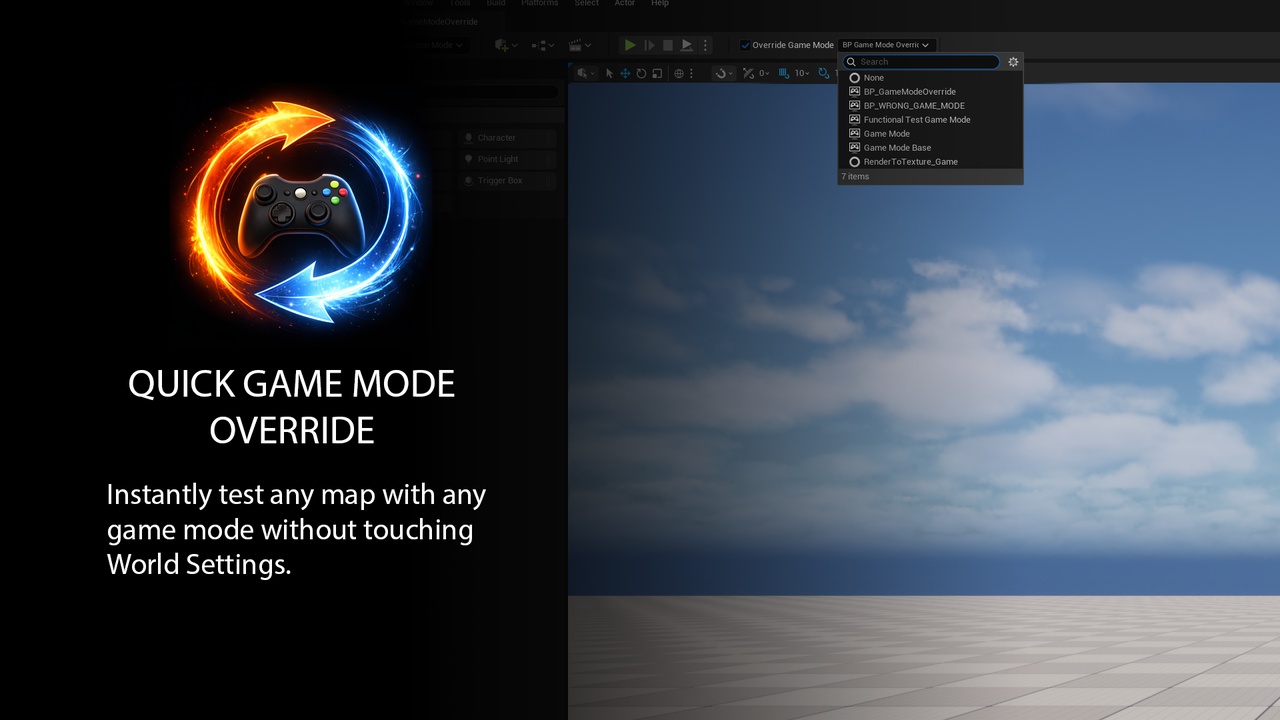Activate the Rotate gizmo tool
The image size is (1280, 720).
click(641, 73)
